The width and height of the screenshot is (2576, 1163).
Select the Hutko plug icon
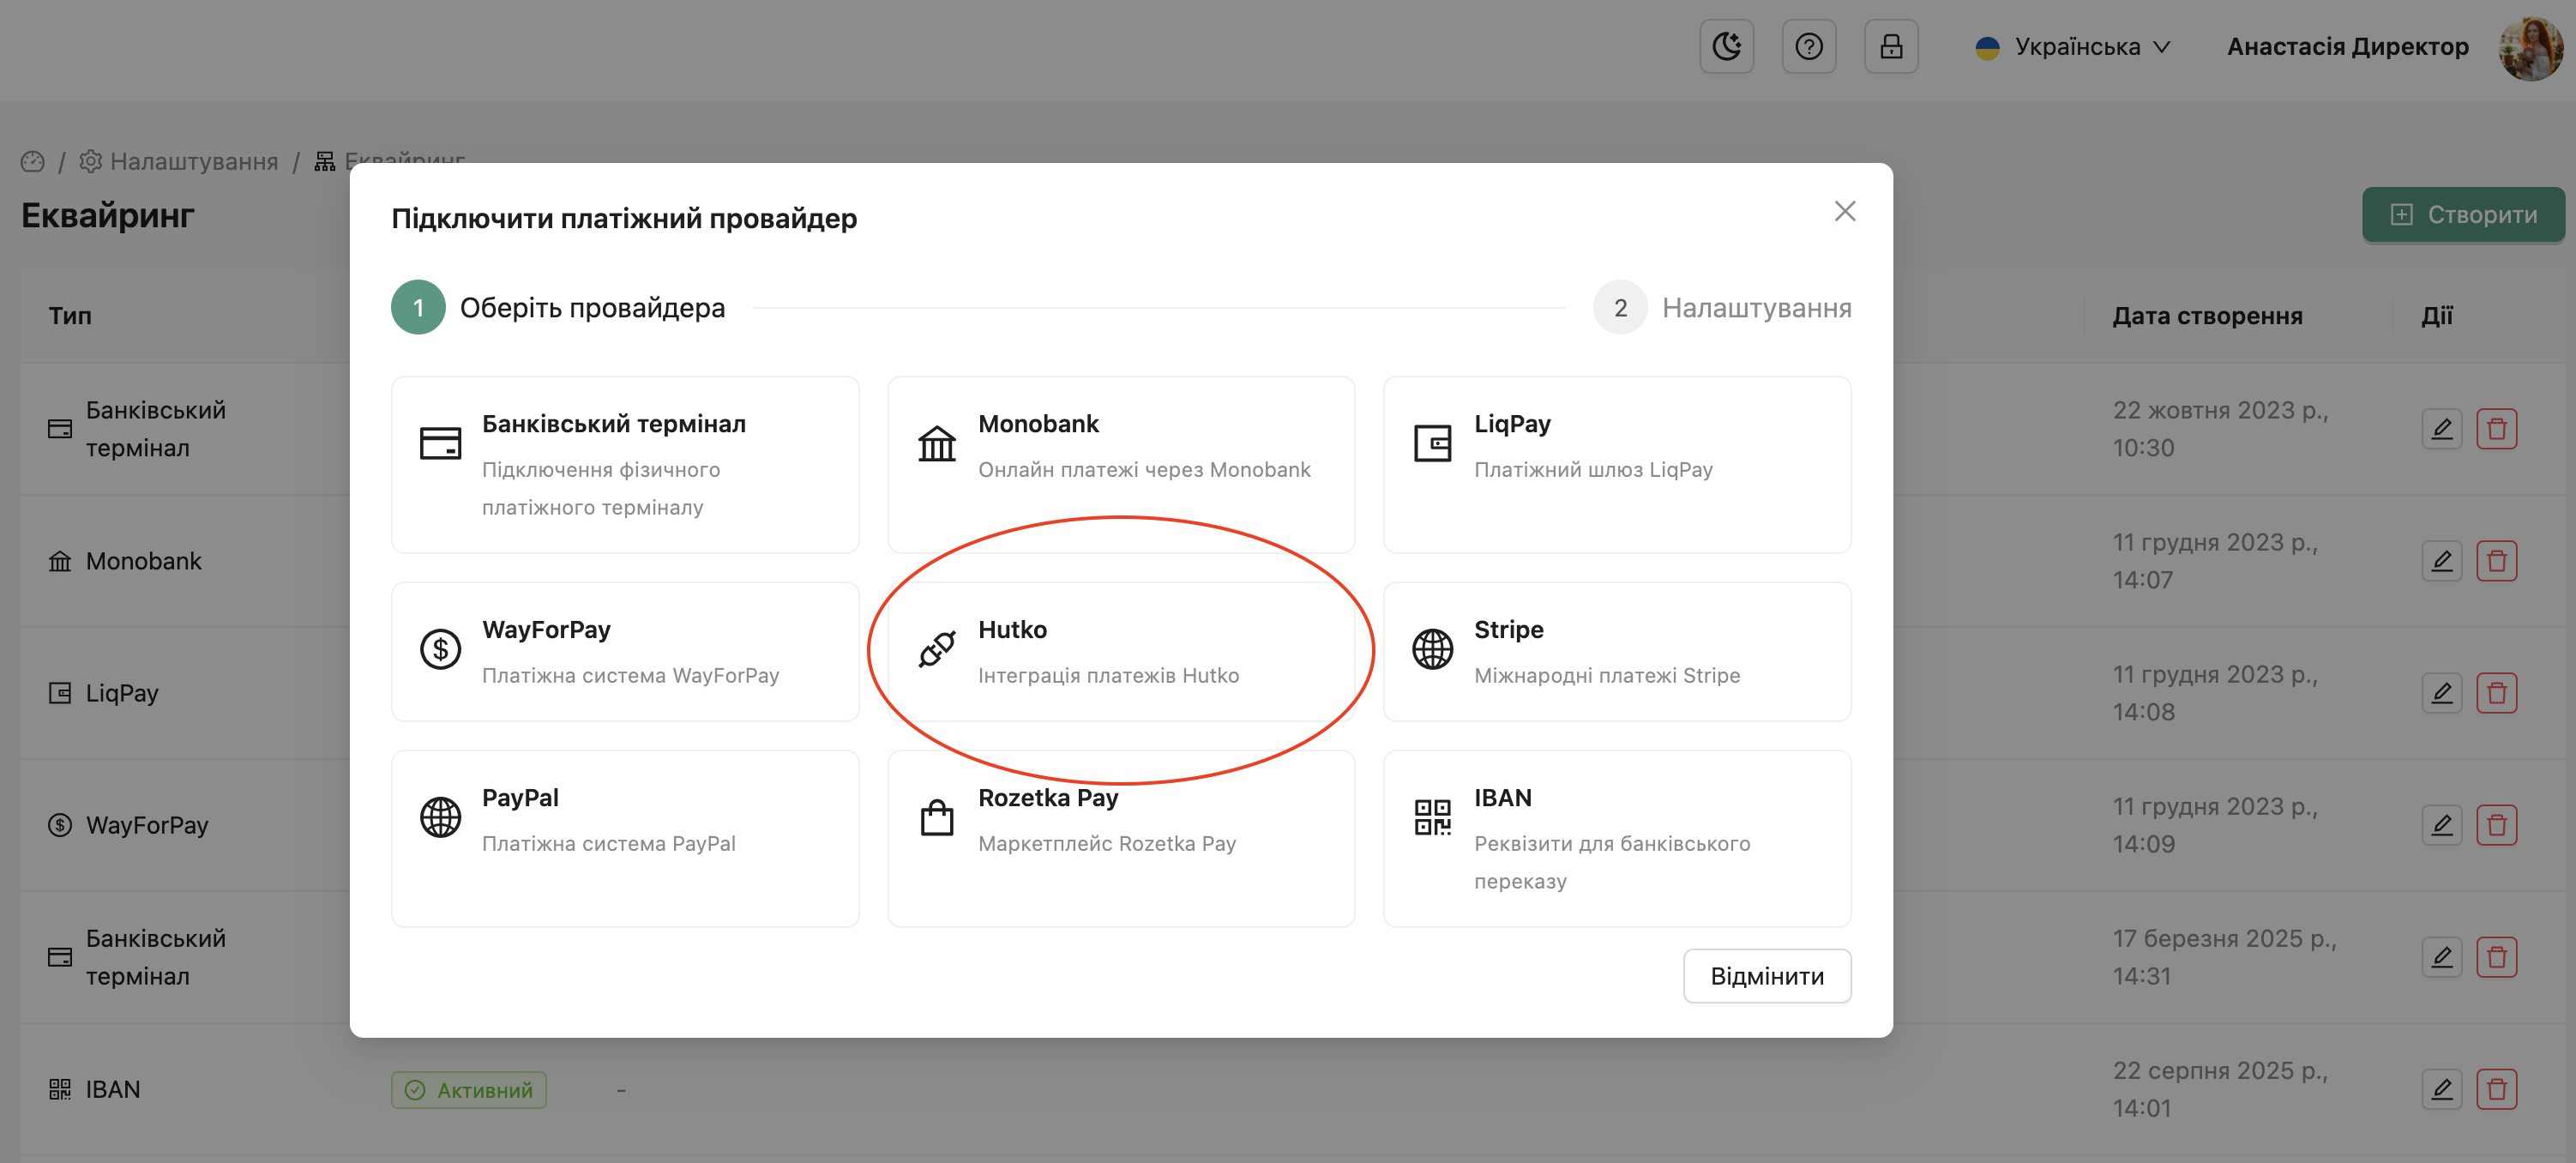(937, 649)
